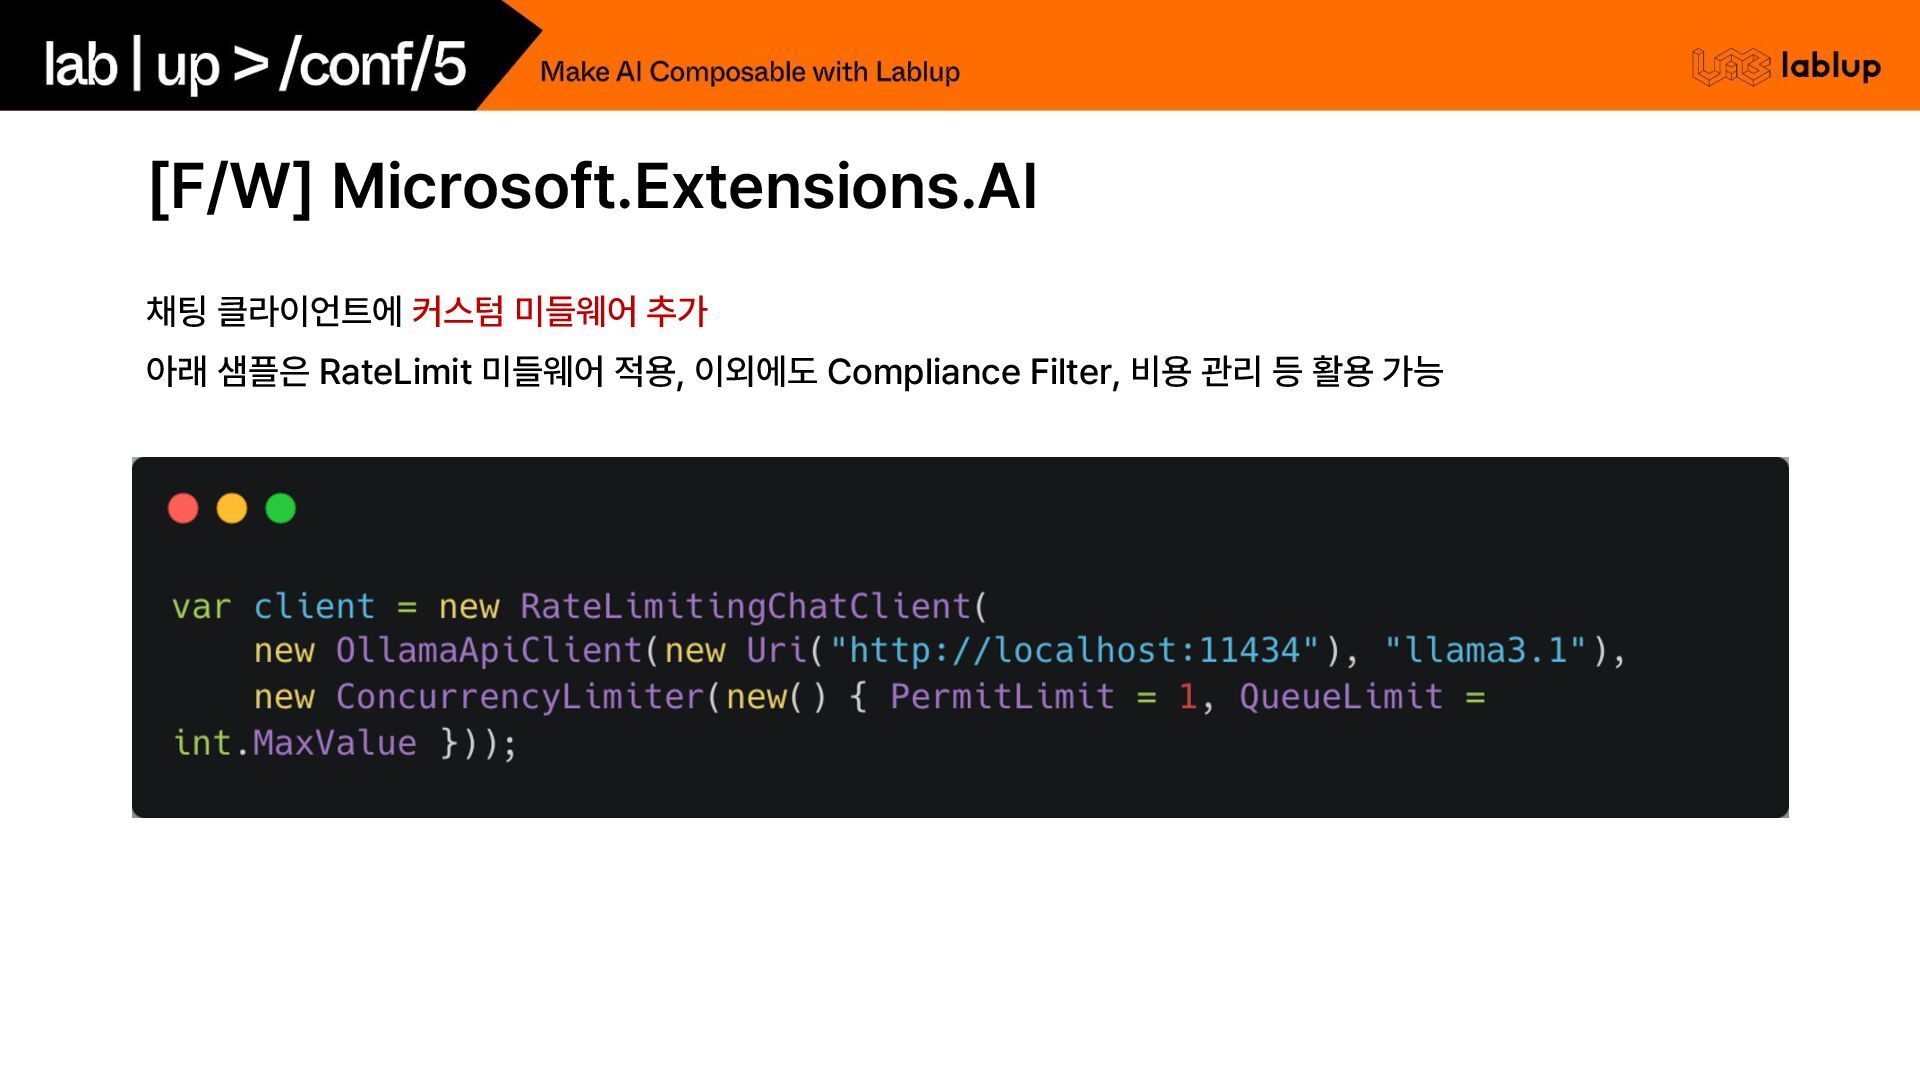
Task: Click 'Make AI Composable with Lablup' tagline
Action: [x=749, y=72]
